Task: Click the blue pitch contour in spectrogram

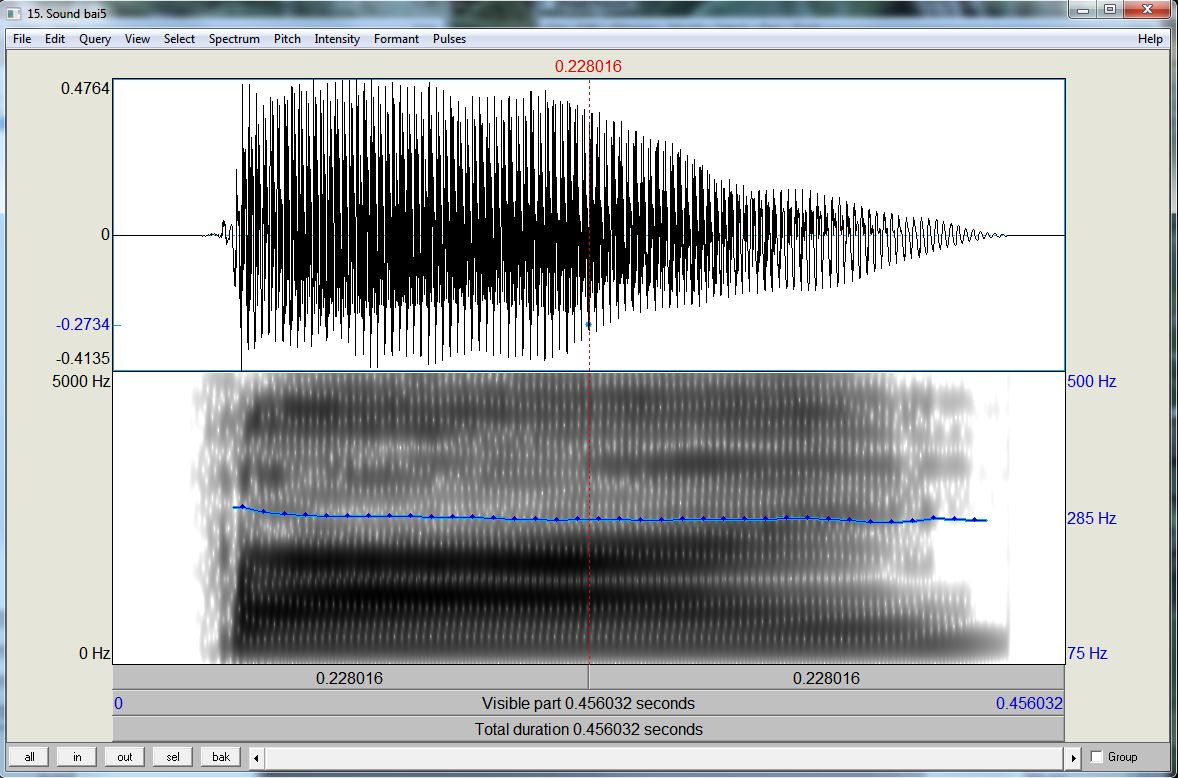Action: coord(609,517)
